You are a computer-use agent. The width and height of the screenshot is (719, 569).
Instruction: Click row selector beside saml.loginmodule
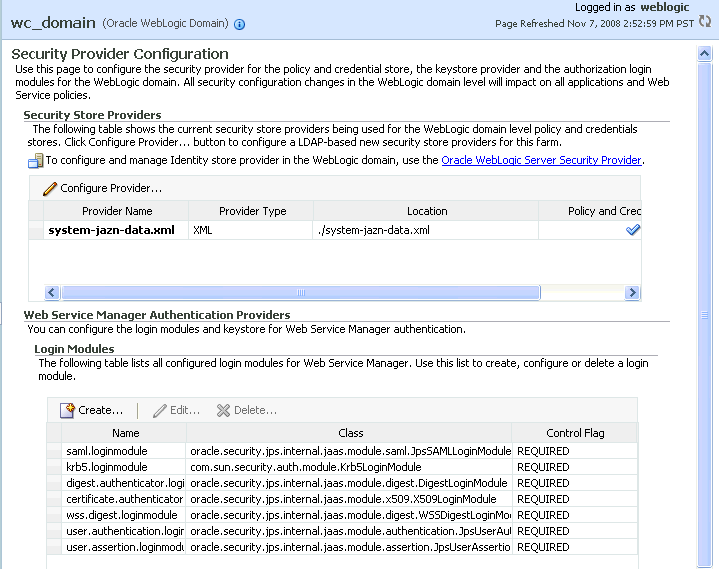(55, 451)
